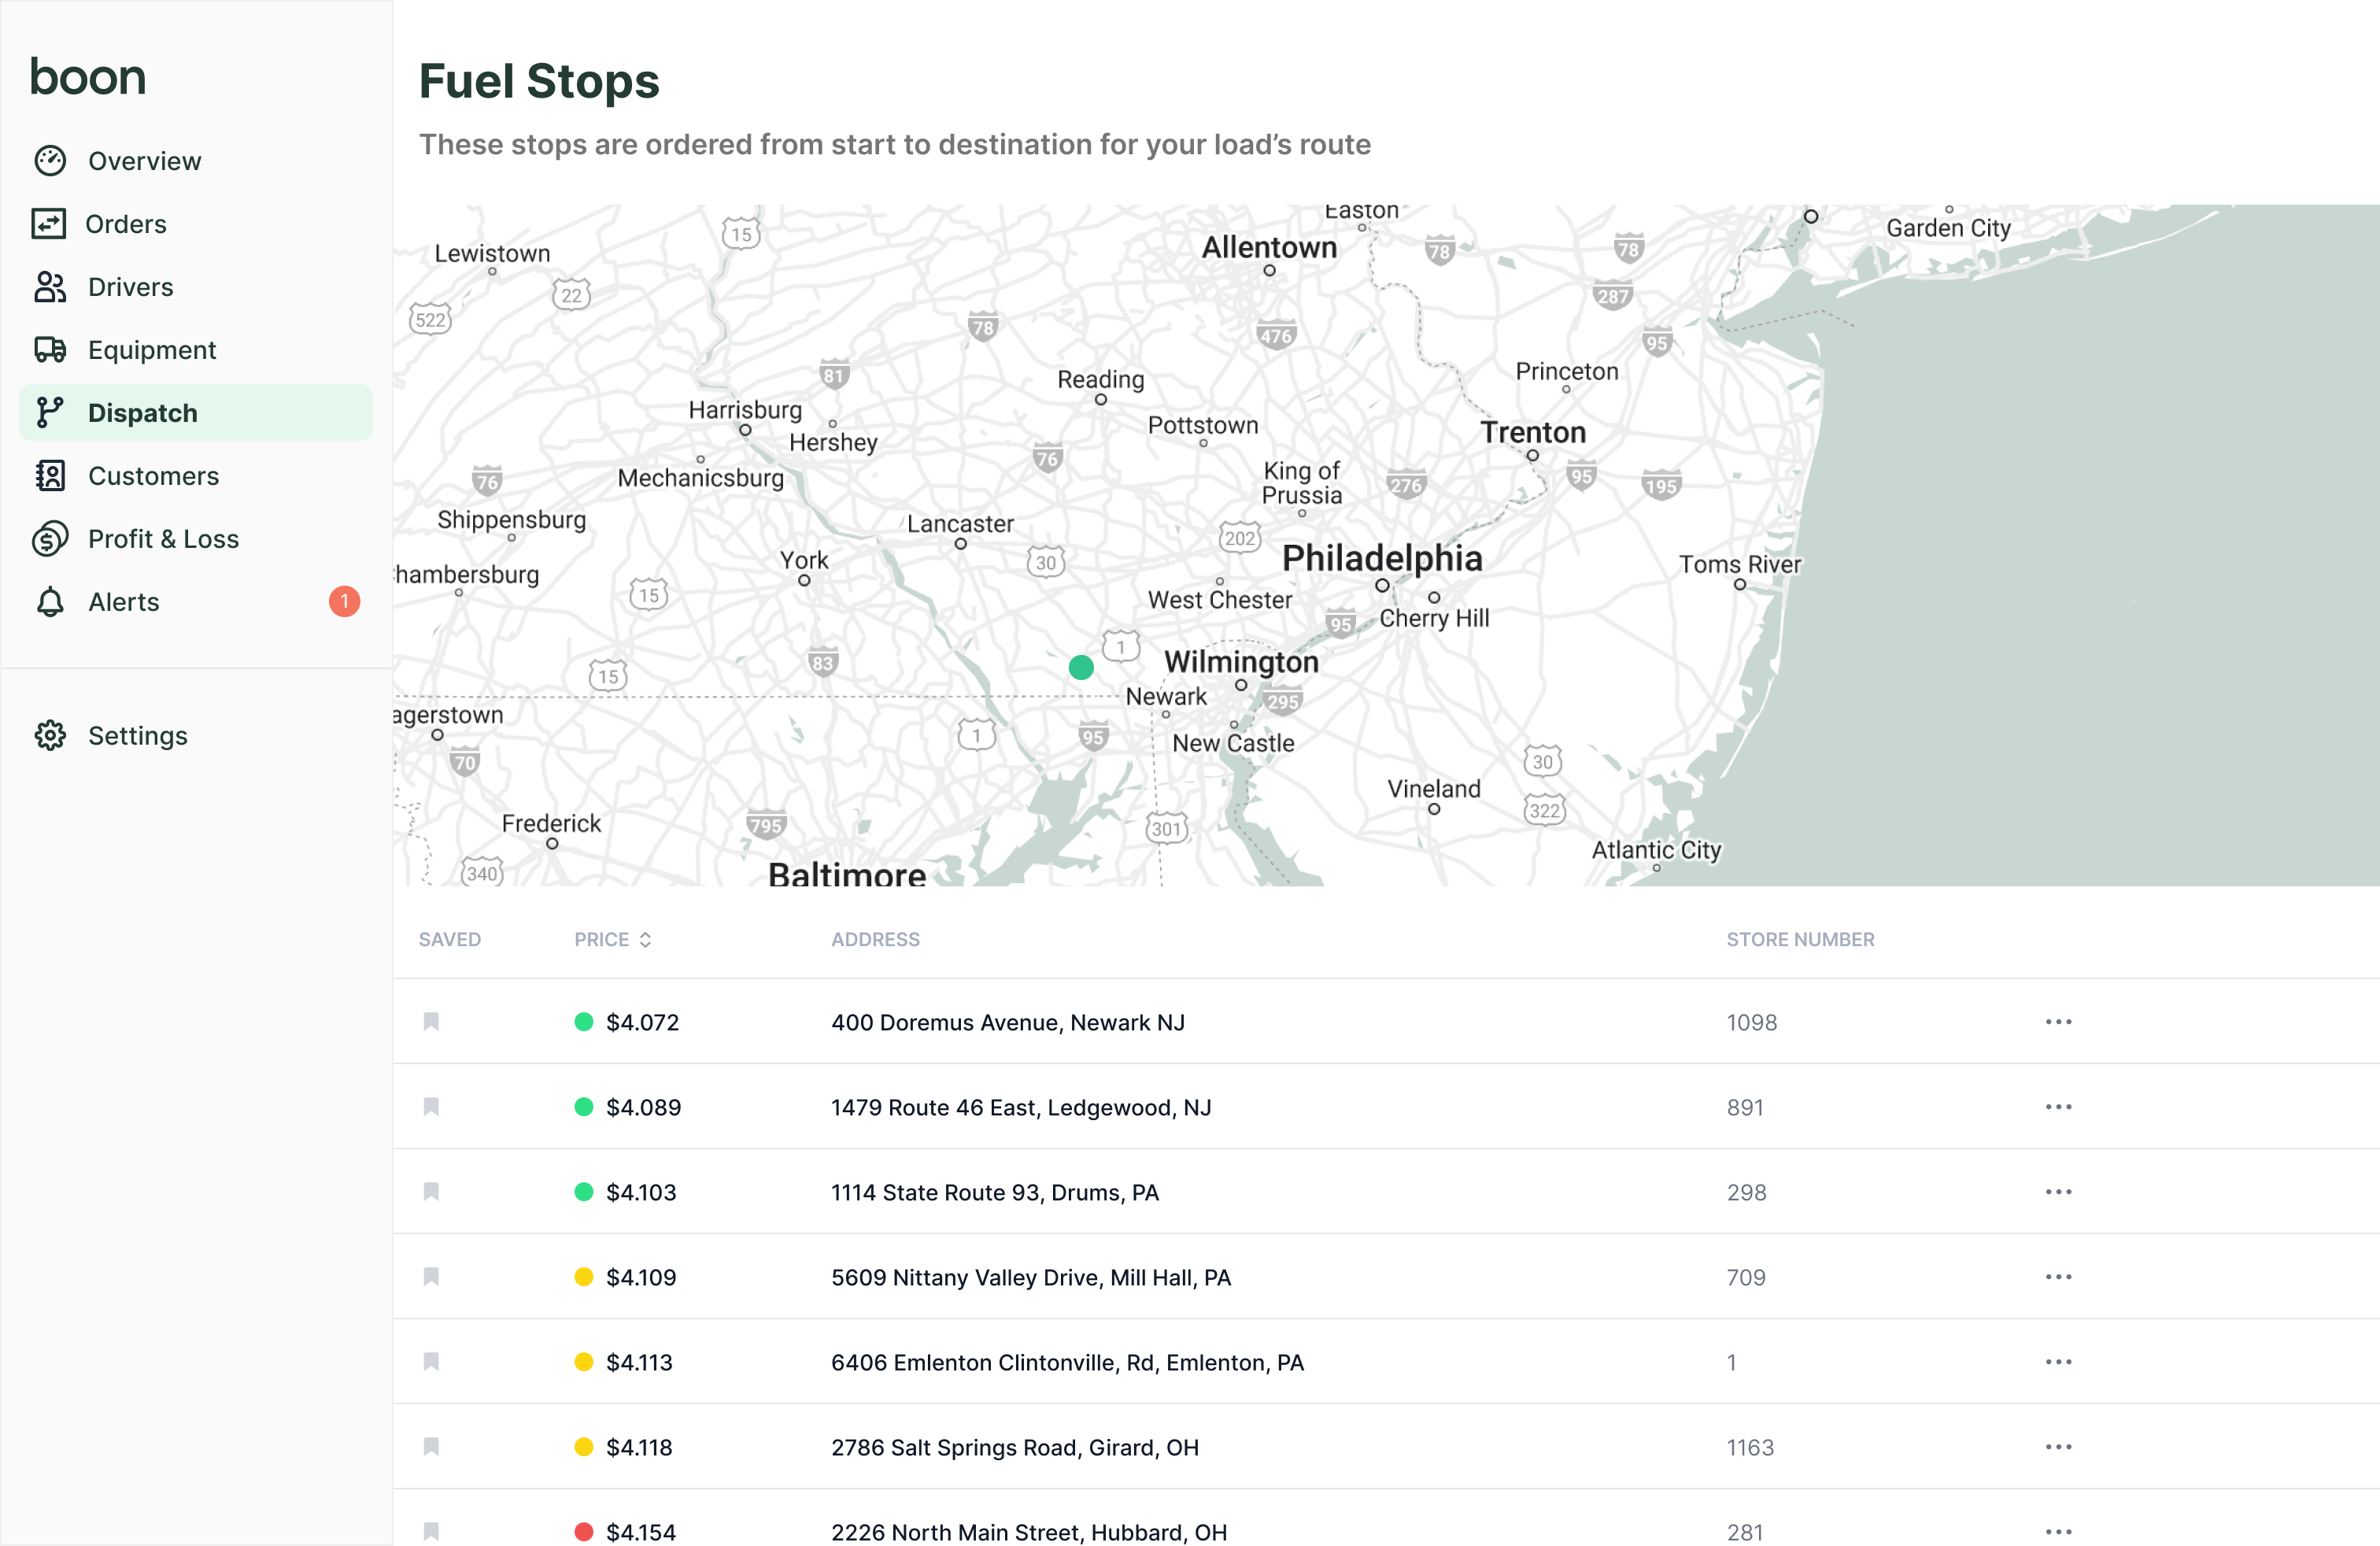Toggle saved bookmark for 400 Doremus Avenue

431,1022
